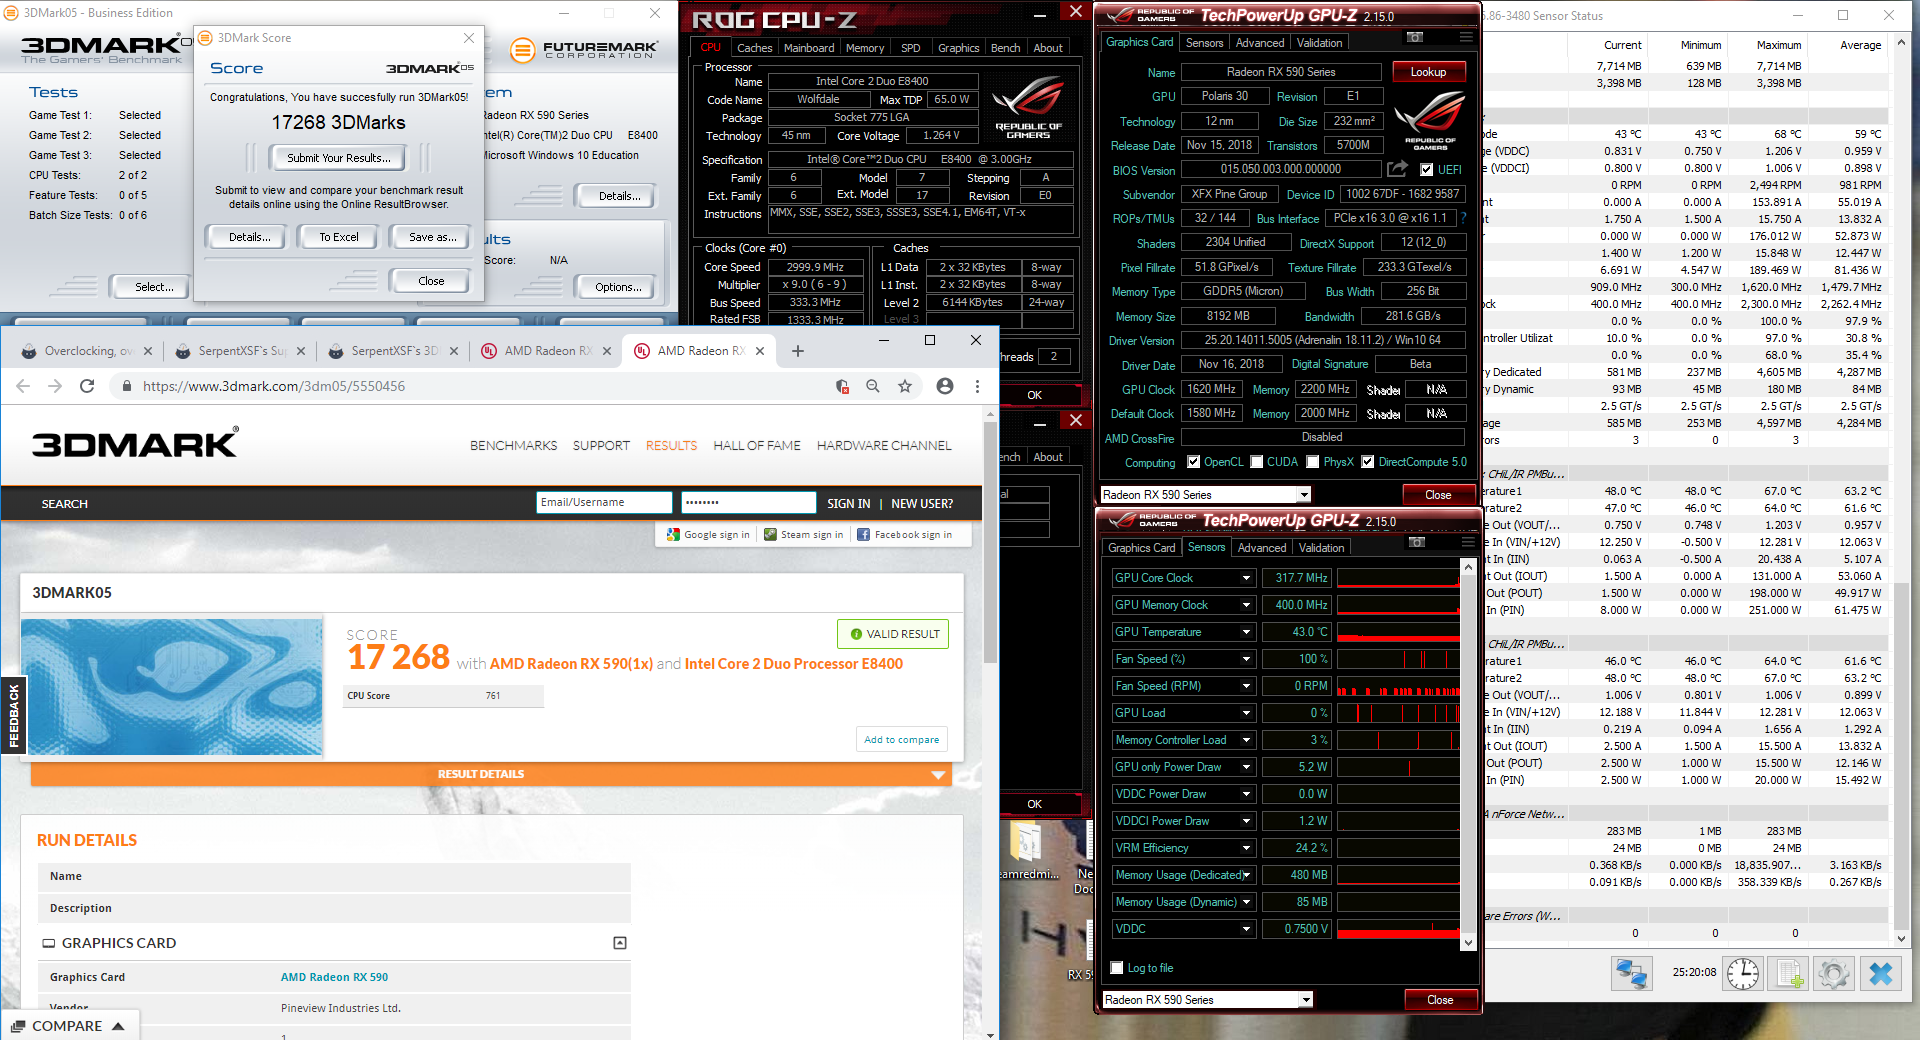Open the GPU Load sensor dropdown
Screen dimensions: 1920x1040
(1246, 713)
